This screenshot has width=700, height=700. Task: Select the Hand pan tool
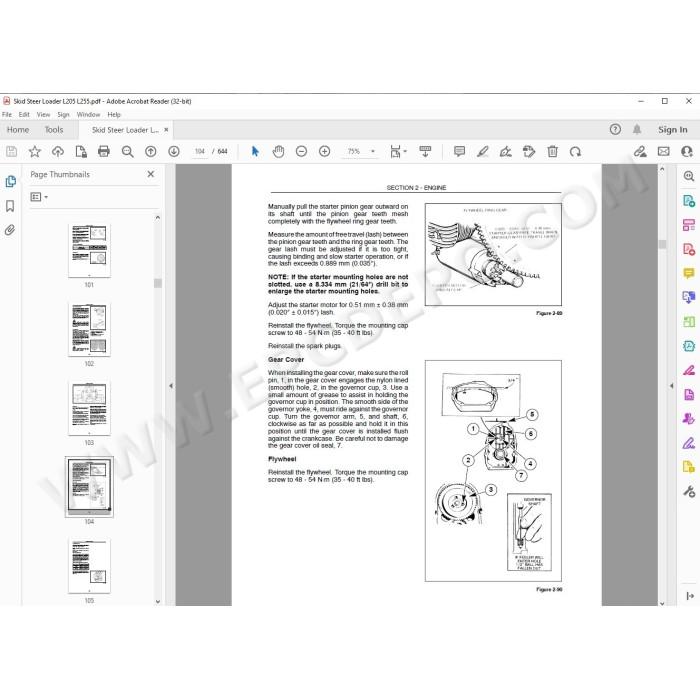coord(278,152)
